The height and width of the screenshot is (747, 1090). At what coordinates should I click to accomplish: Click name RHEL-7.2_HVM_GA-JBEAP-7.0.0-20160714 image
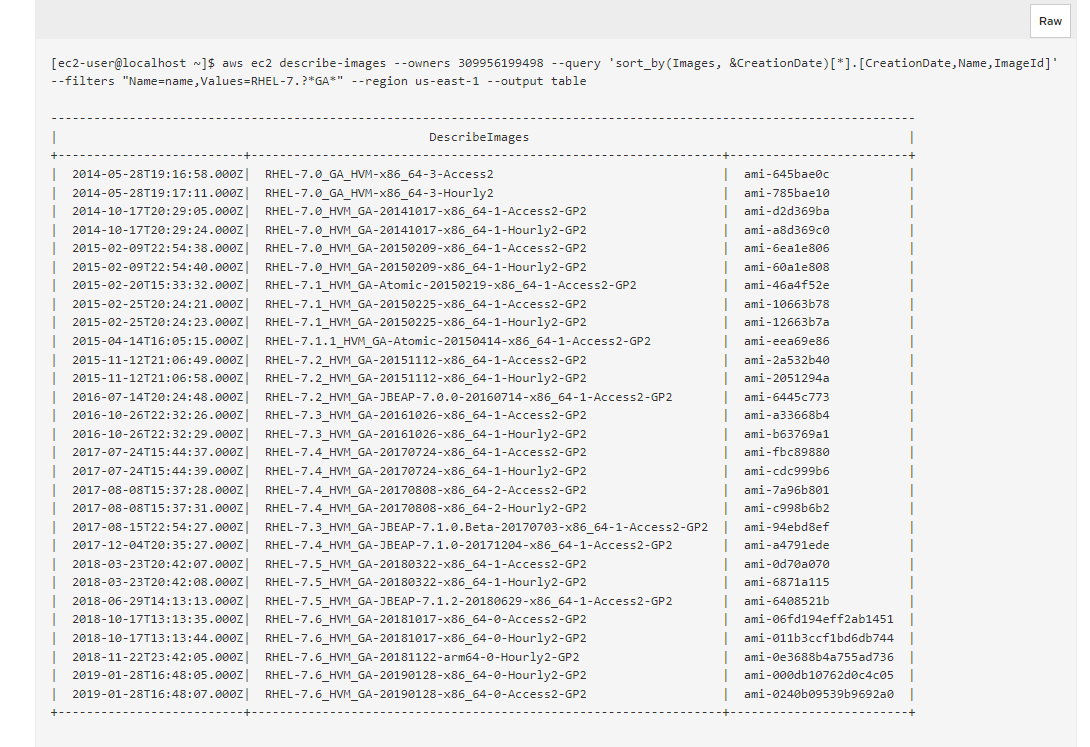(x=469, y=397)
